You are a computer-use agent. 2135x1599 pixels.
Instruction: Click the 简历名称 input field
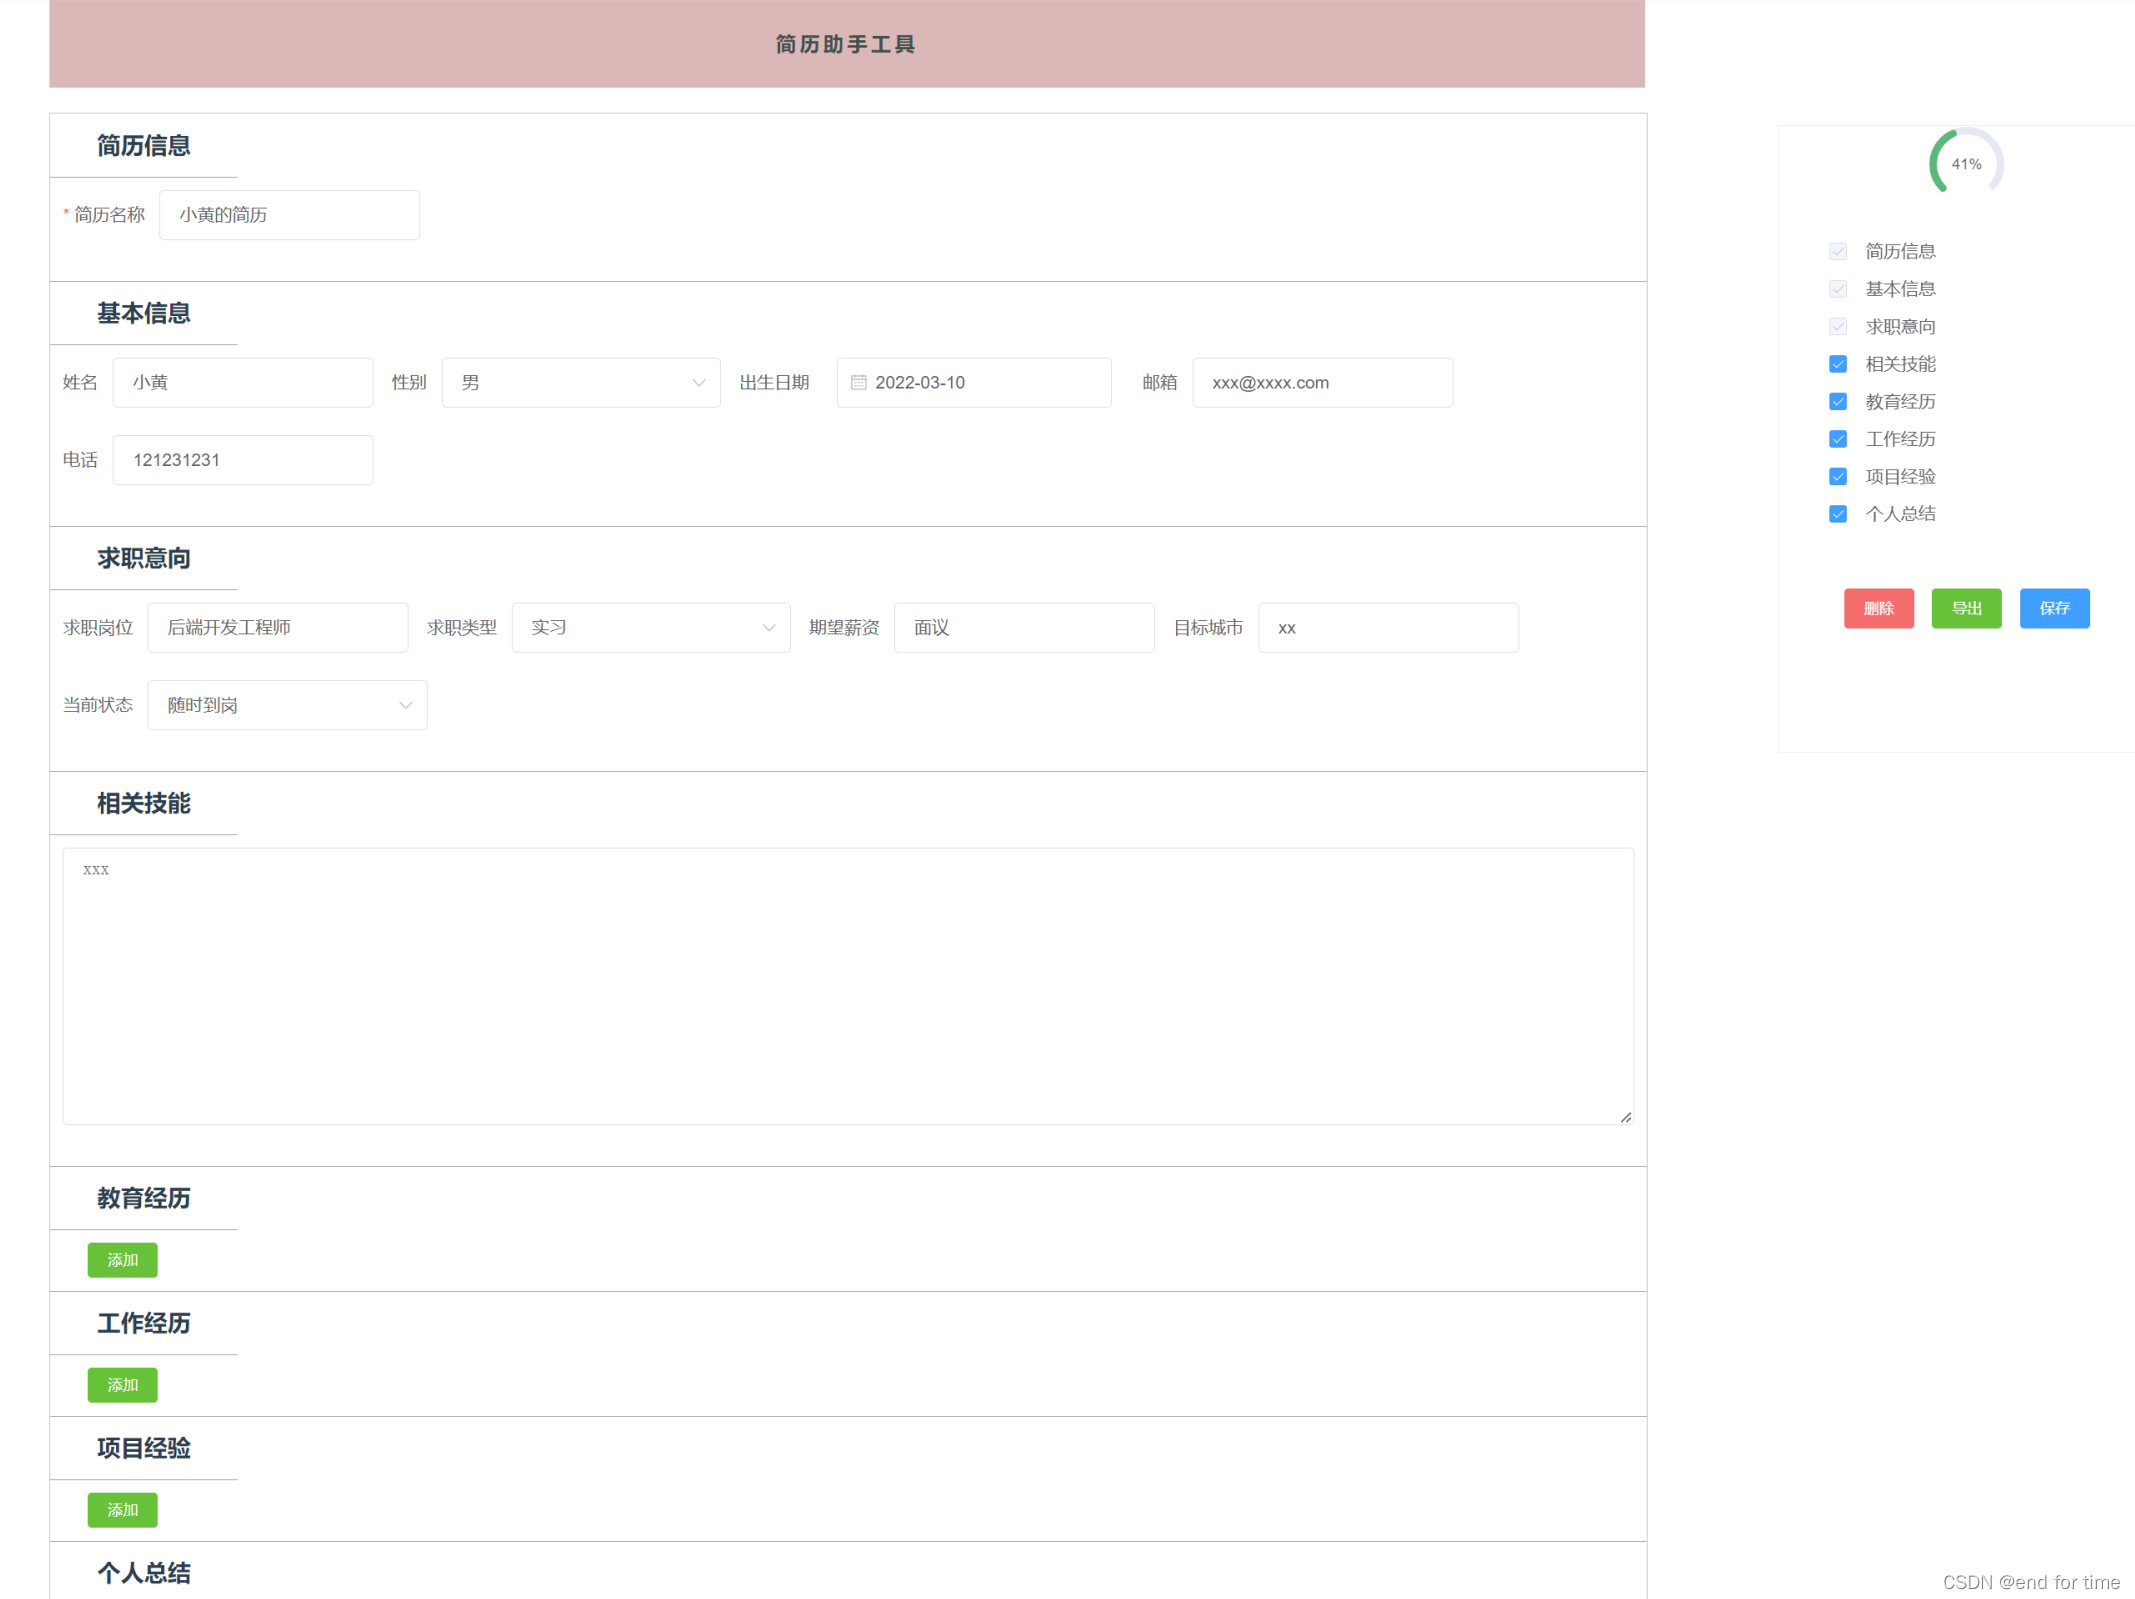289,215
